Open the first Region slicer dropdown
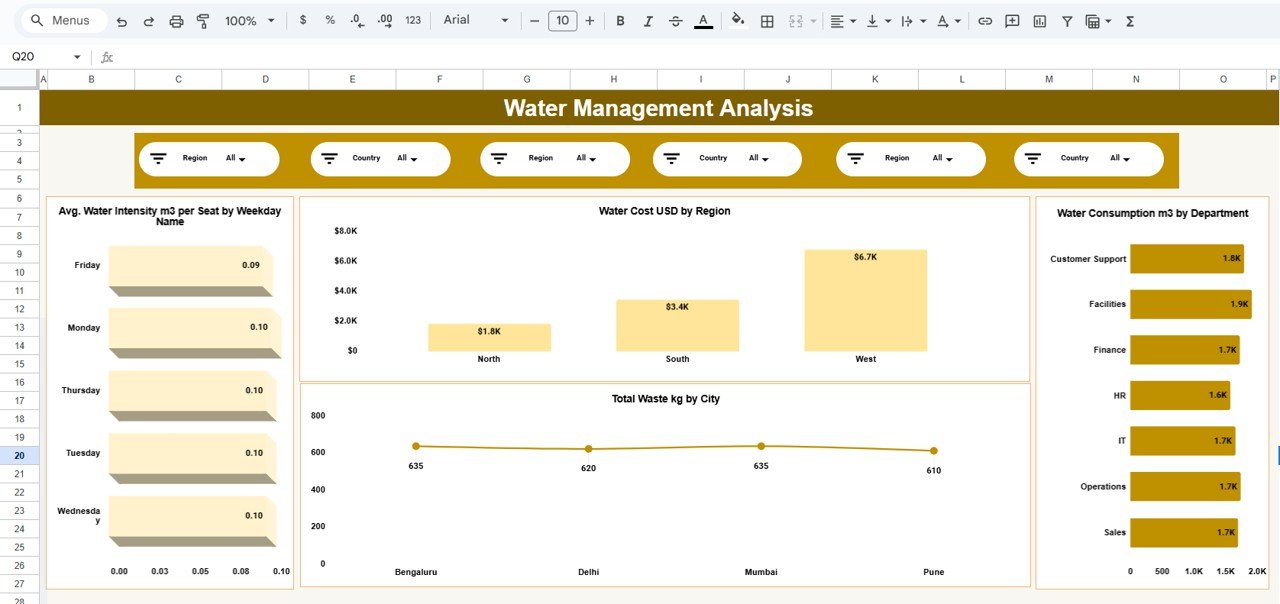The image size is (1280, 604). click(x=240, y=158)
